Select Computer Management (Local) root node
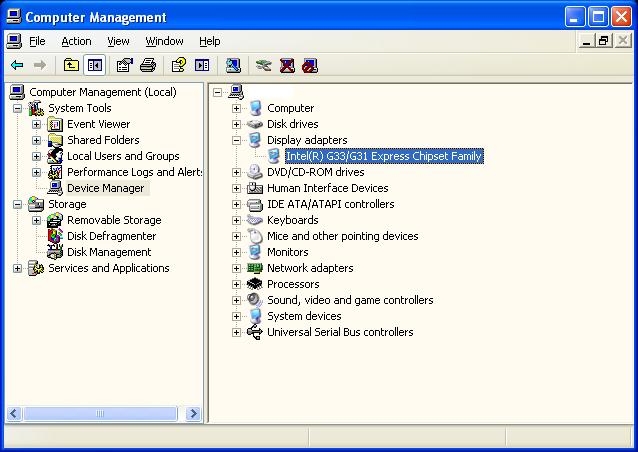 103,92
